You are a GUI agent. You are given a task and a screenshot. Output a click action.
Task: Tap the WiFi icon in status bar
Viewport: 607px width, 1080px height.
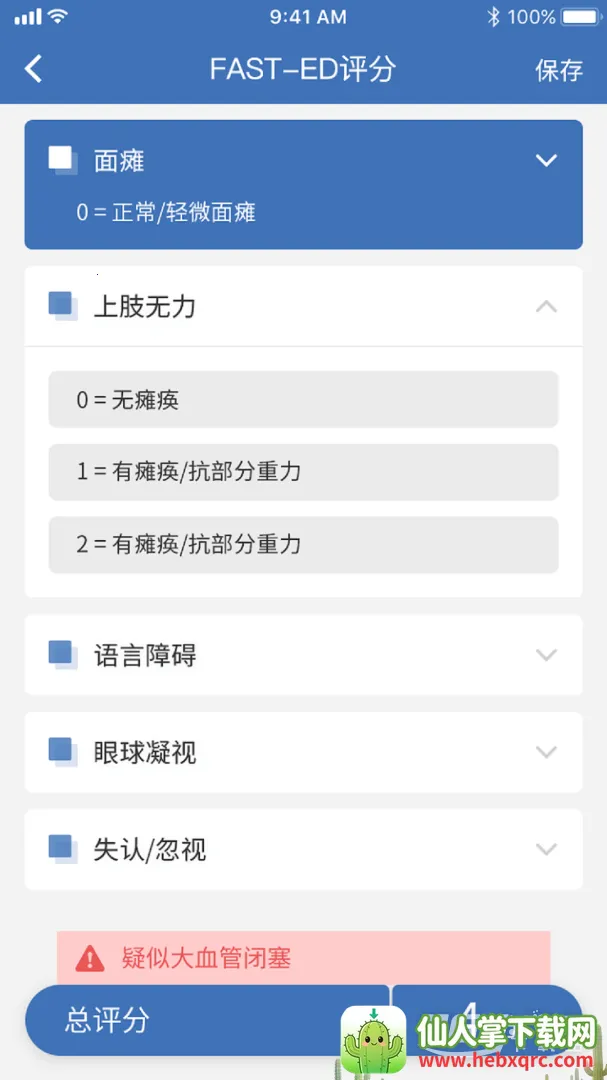coord(58,17)
